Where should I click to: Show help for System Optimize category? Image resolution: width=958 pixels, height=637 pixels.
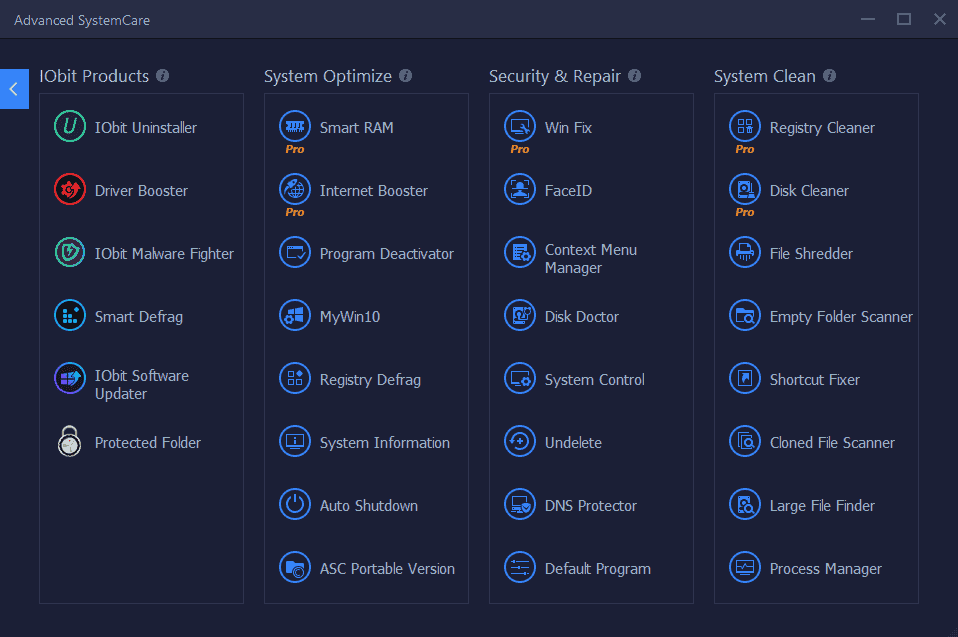(405, 76)
